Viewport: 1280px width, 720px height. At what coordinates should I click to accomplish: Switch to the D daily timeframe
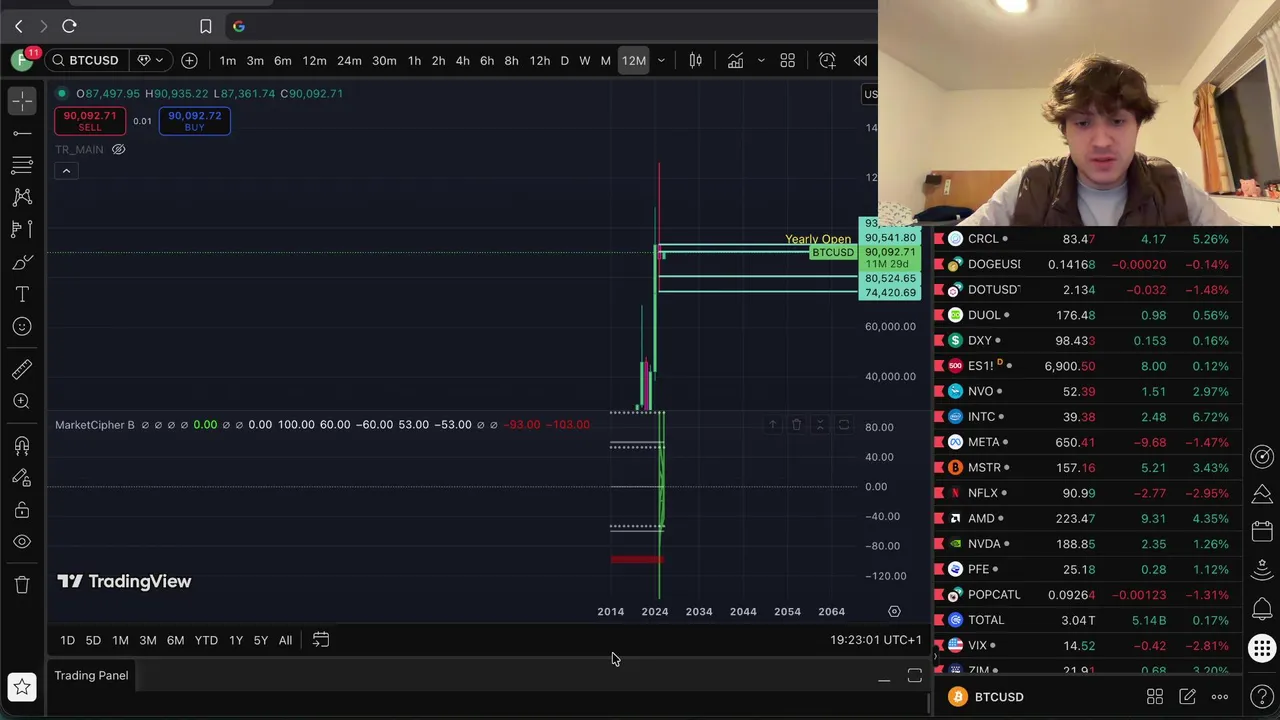click(564, 61)
